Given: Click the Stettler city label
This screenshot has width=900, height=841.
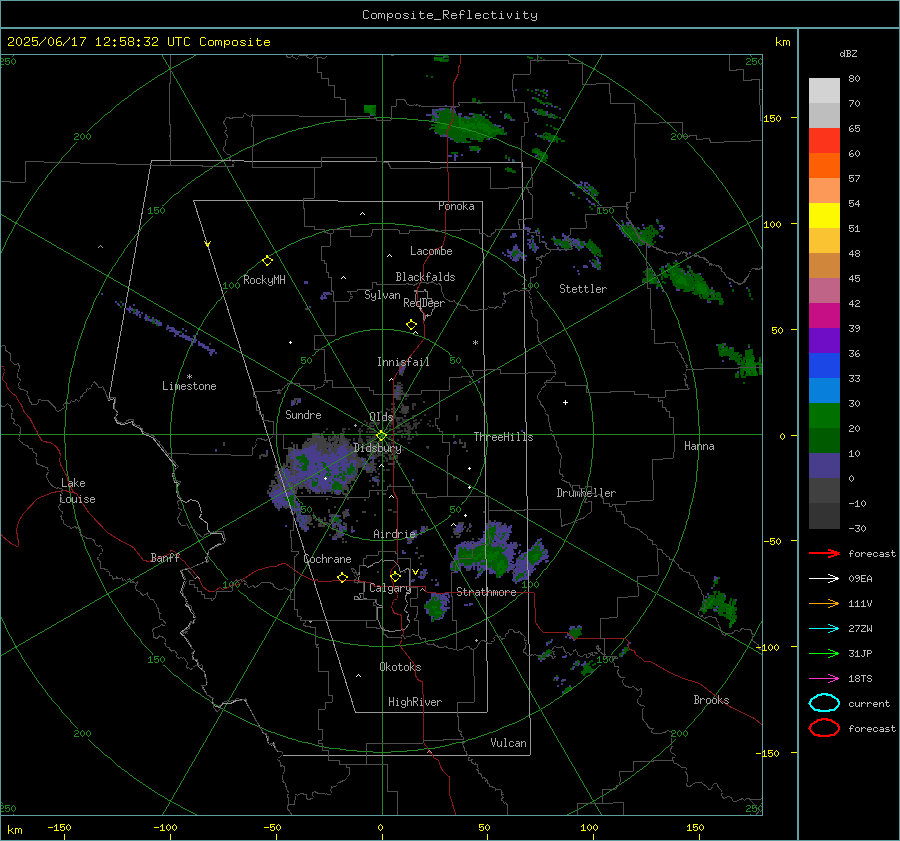Looking at the screenshot, I should coord(583,289).
